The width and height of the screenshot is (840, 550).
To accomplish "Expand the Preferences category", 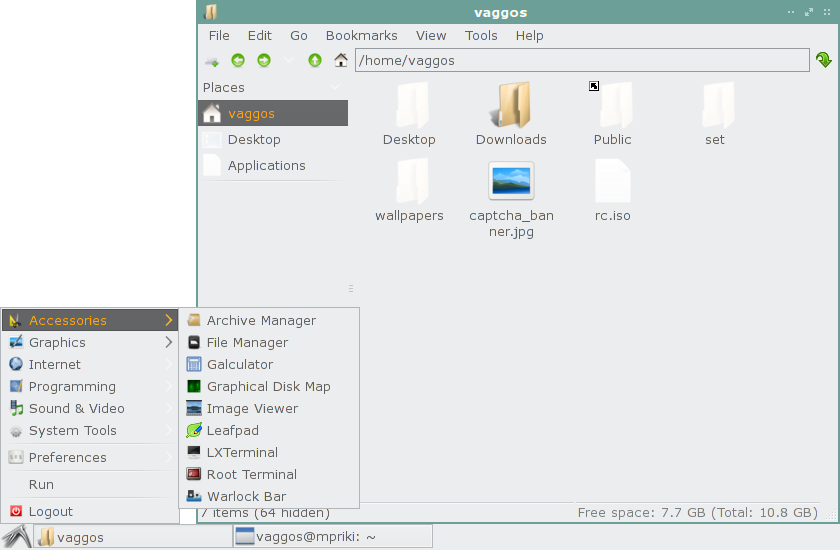I will 90,457.
